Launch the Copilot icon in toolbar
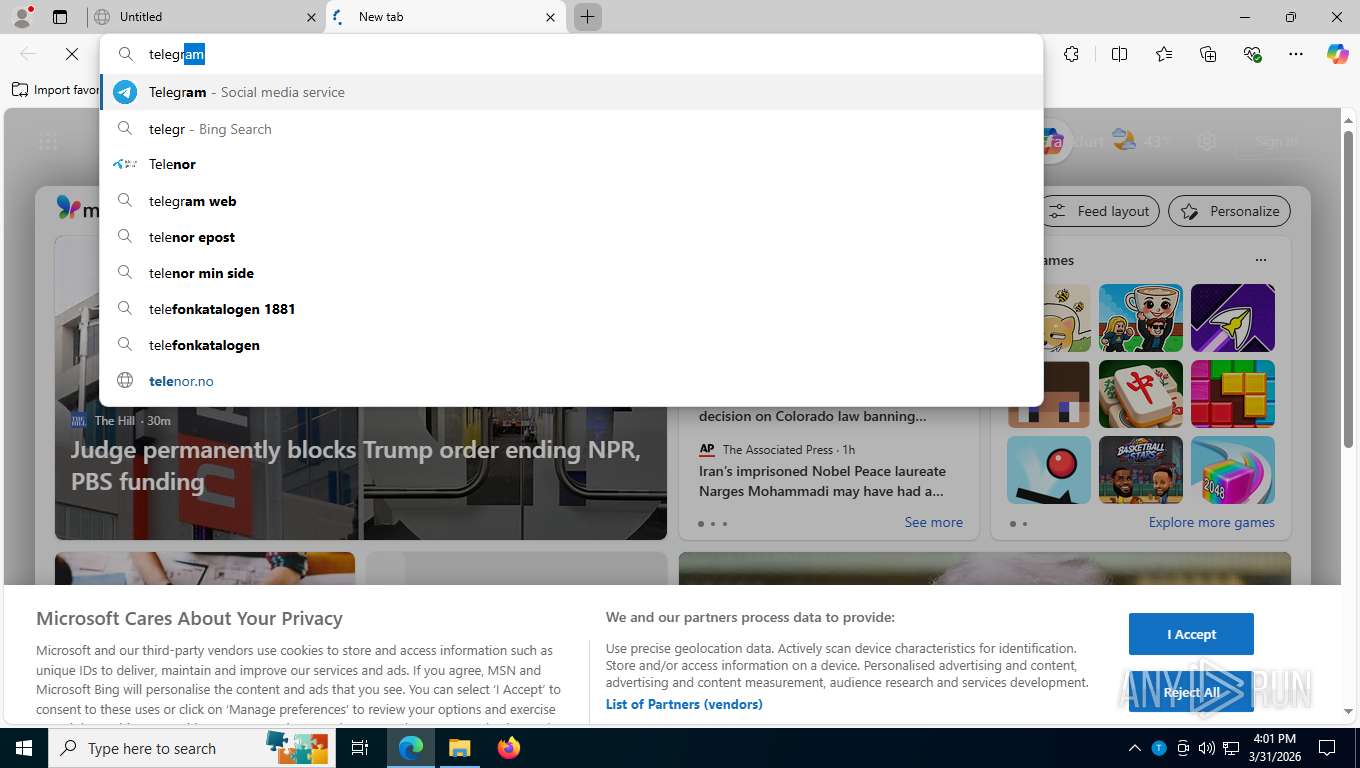 pyautogui.click(x=1338, y=54)
